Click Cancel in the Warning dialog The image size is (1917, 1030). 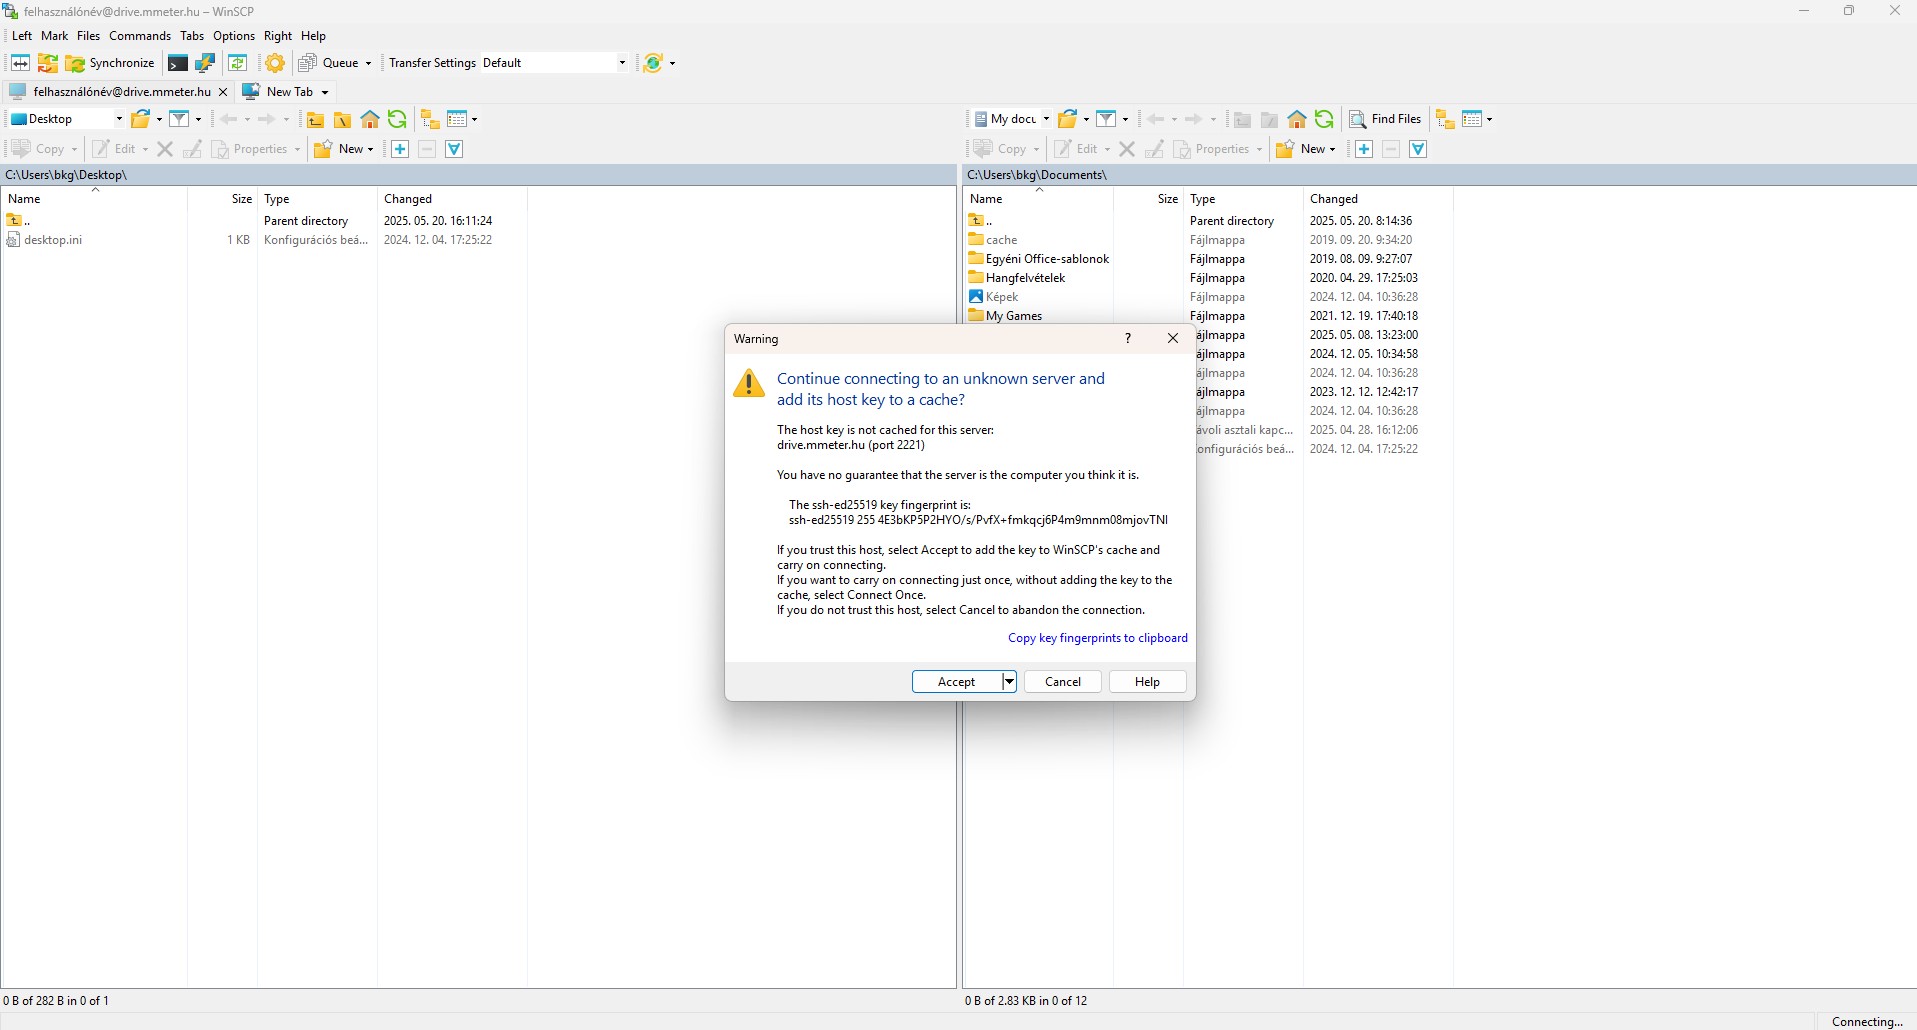click(1063, 682)
